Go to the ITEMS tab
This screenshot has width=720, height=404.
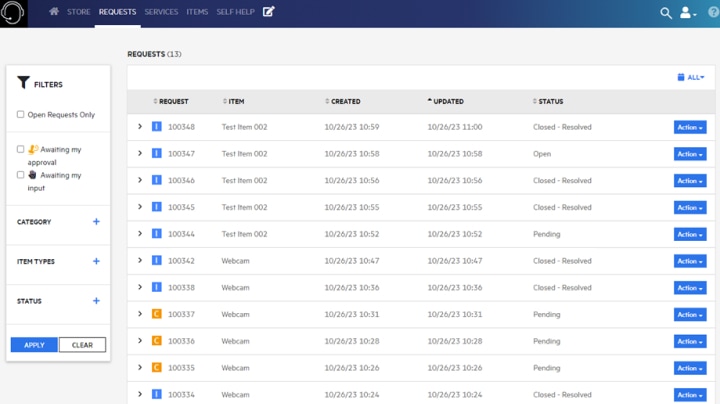pos(197,12)
